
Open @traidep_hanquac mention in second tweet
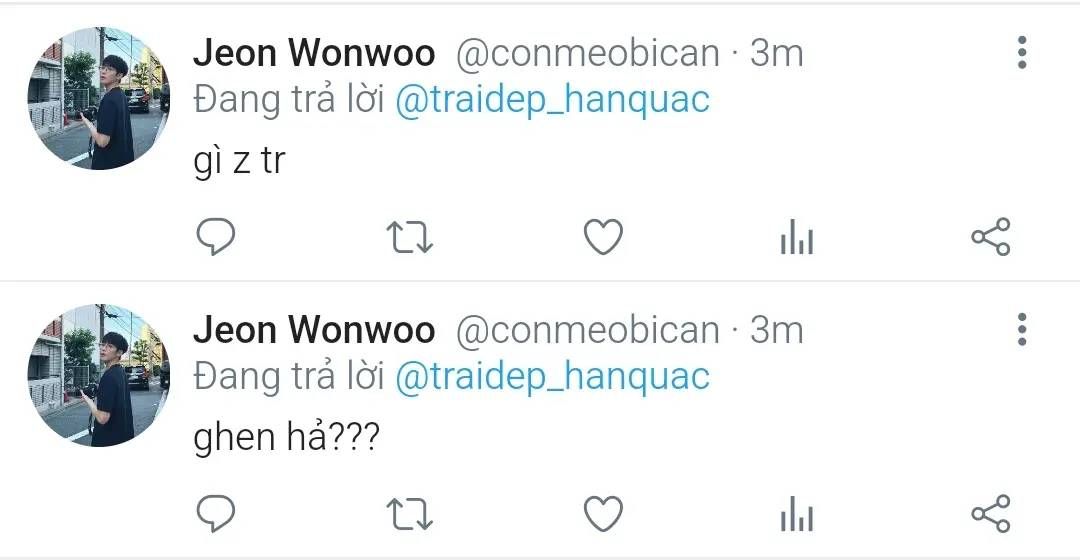pyautogui.click(x=552, y=377)
